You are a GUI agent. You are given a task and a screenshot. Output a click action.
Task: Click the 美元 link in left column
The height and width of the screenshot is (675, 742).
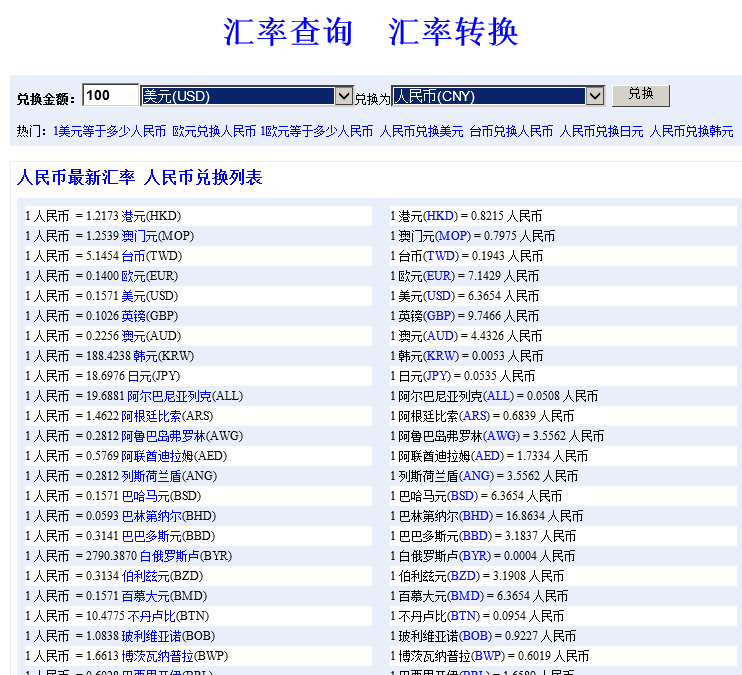point(133,296)
